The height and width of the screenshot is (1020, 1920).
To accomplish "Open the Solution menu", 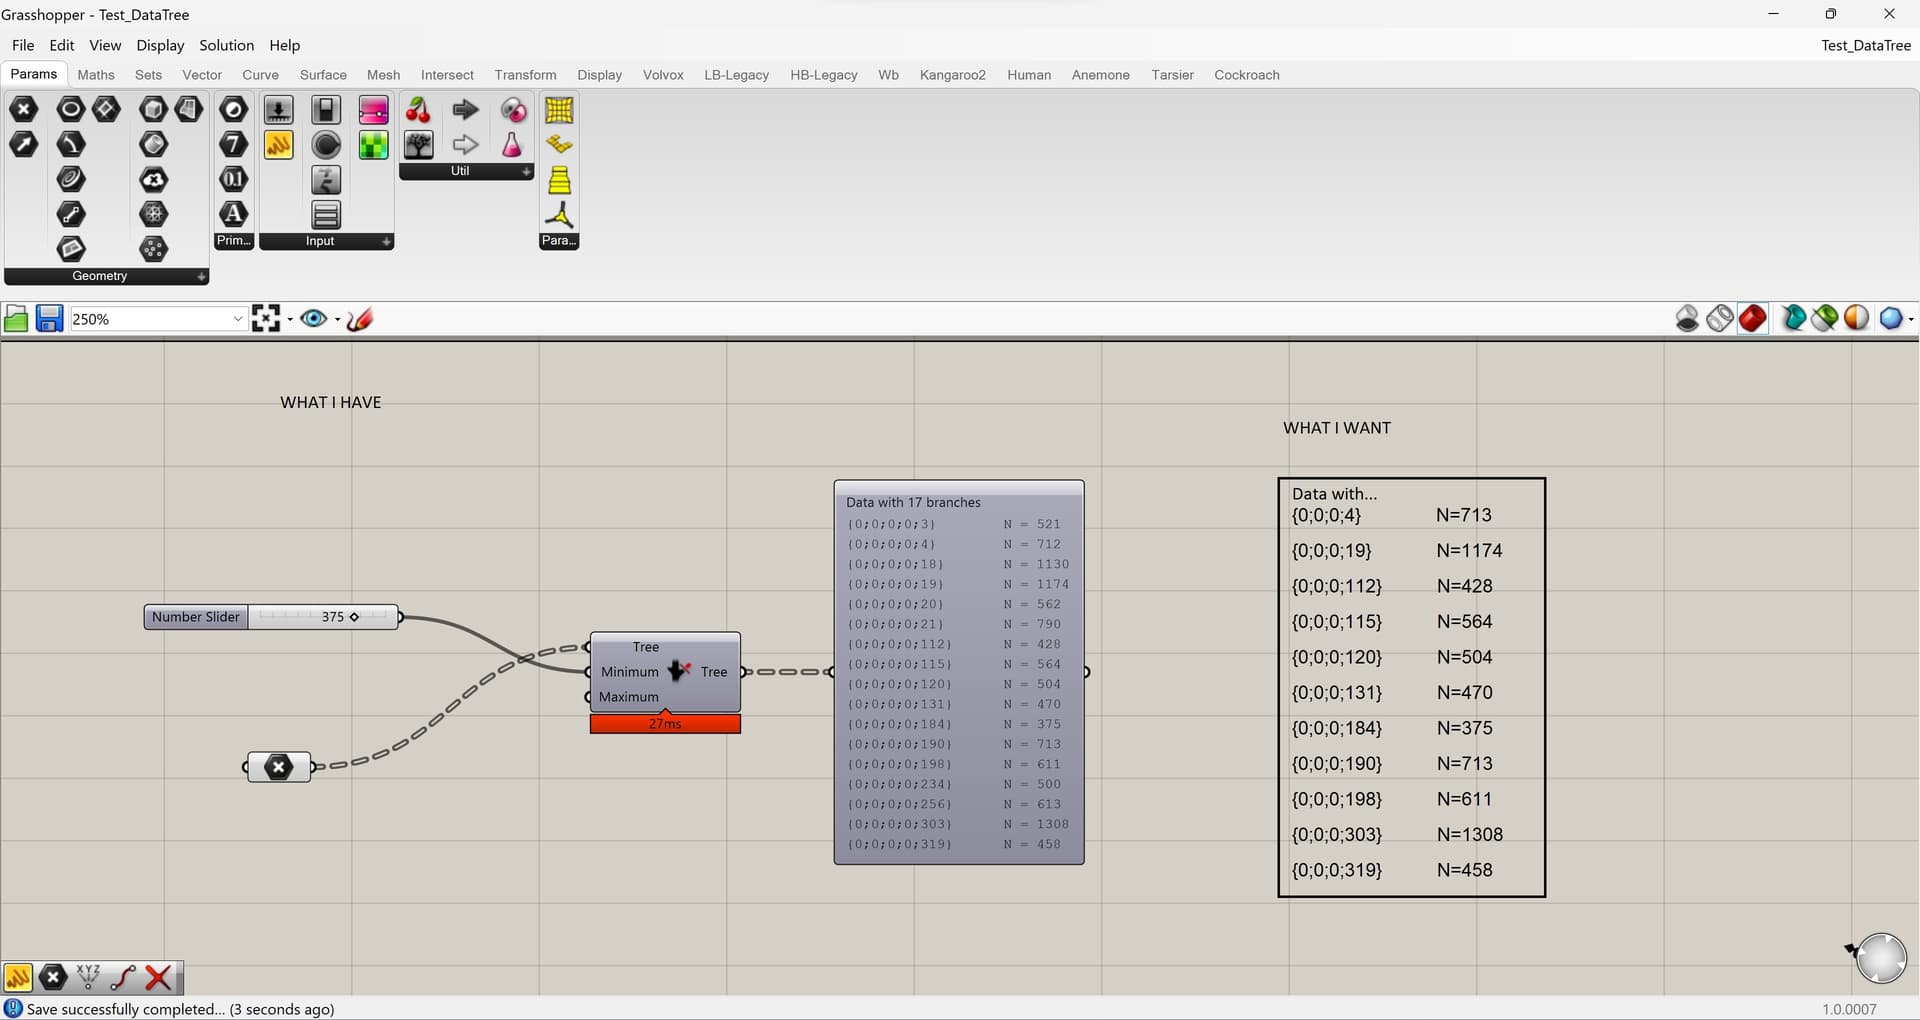I will 226,45.
